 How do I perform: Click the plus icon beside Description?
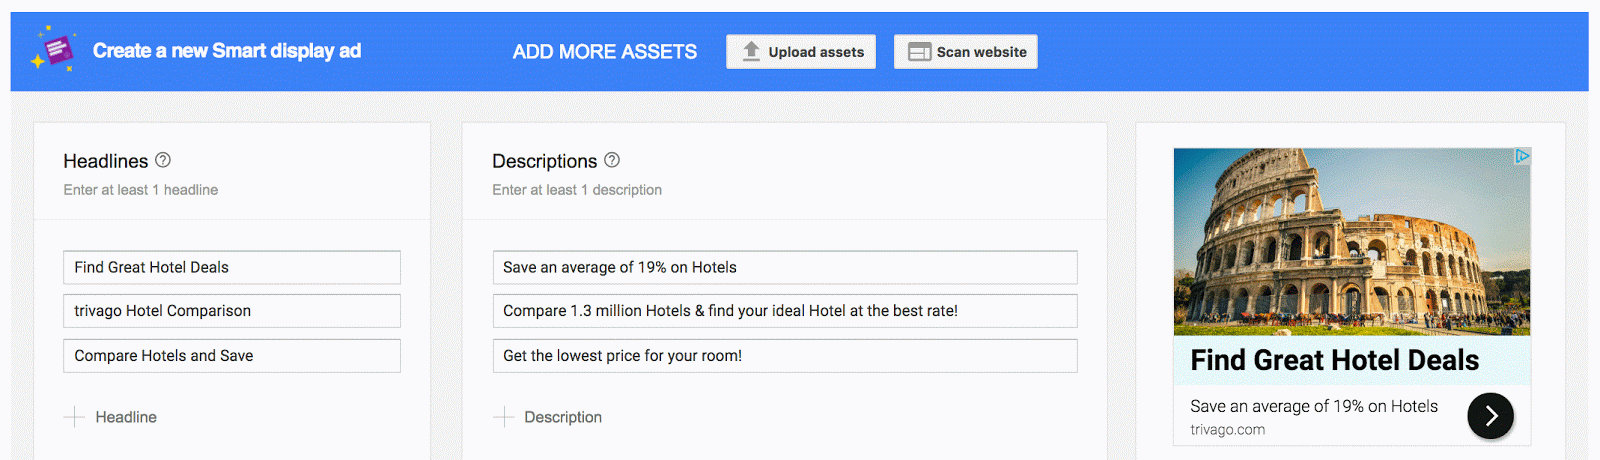point(504,417)
